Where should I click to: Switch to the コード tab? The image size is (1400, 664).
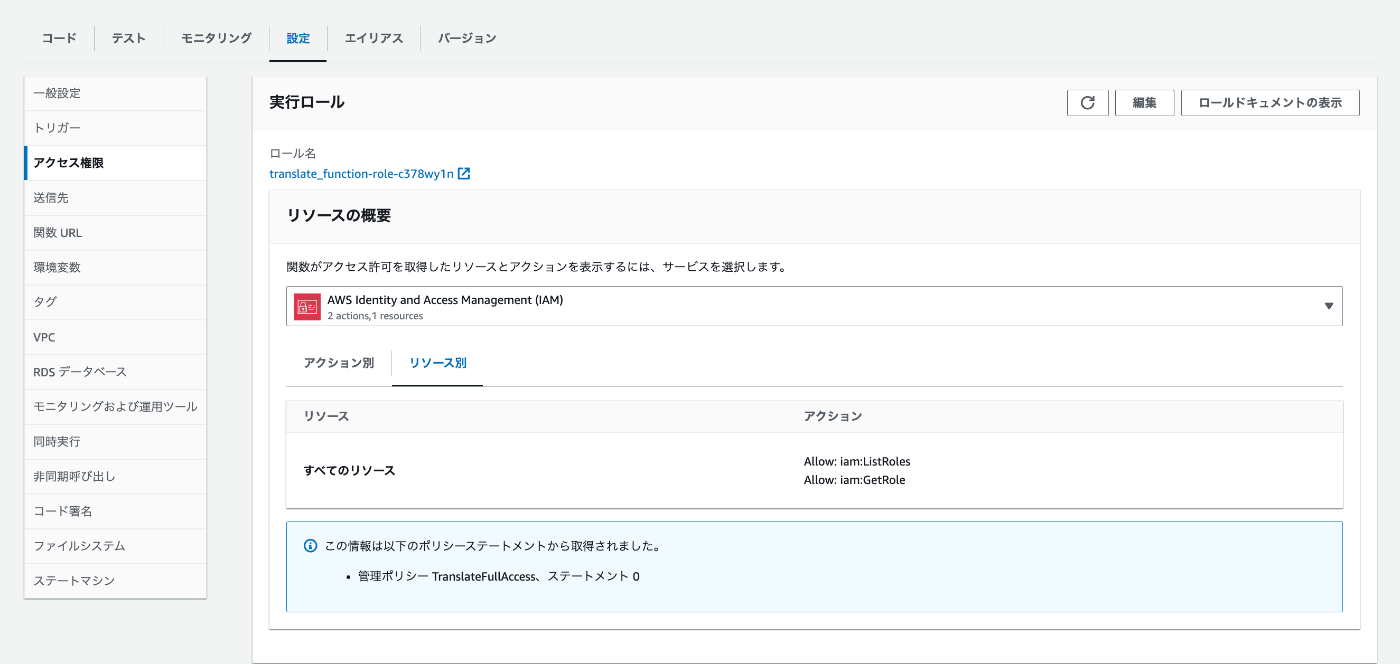tap(59, 38)
